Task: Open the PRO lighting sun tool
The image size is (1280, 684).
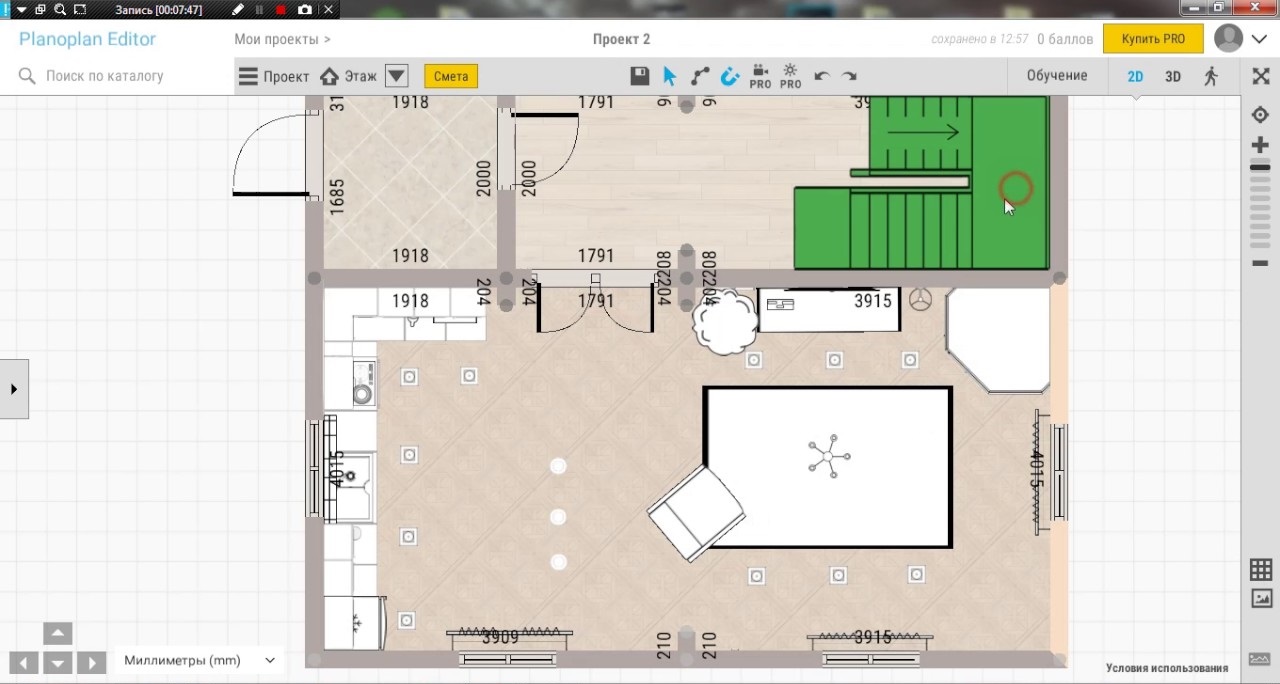Action: pos(790,77)
